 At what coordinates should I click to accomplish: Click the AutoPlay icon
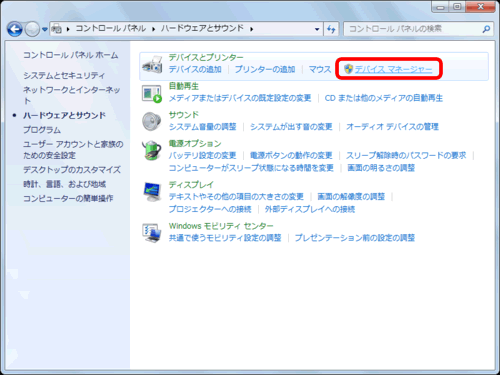pyautogui.click(x=152, y=94)
